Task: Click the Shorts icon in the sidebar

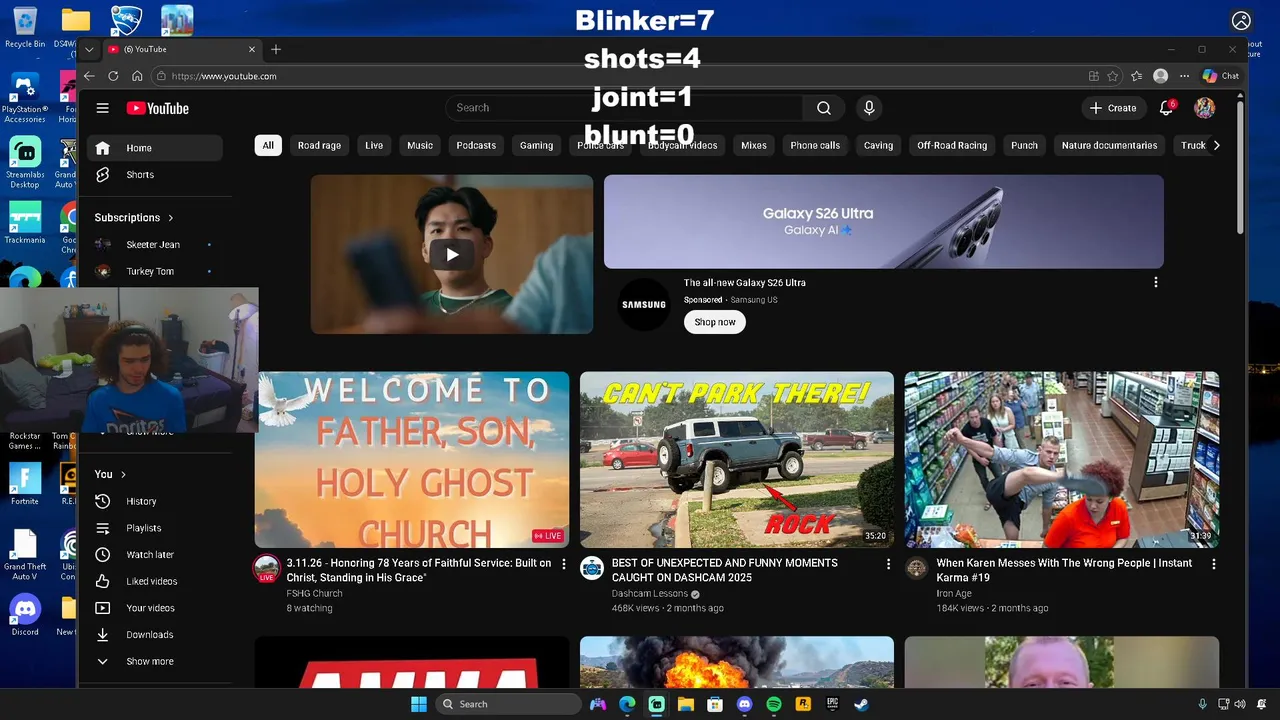Action: click(x=102, y=174)
